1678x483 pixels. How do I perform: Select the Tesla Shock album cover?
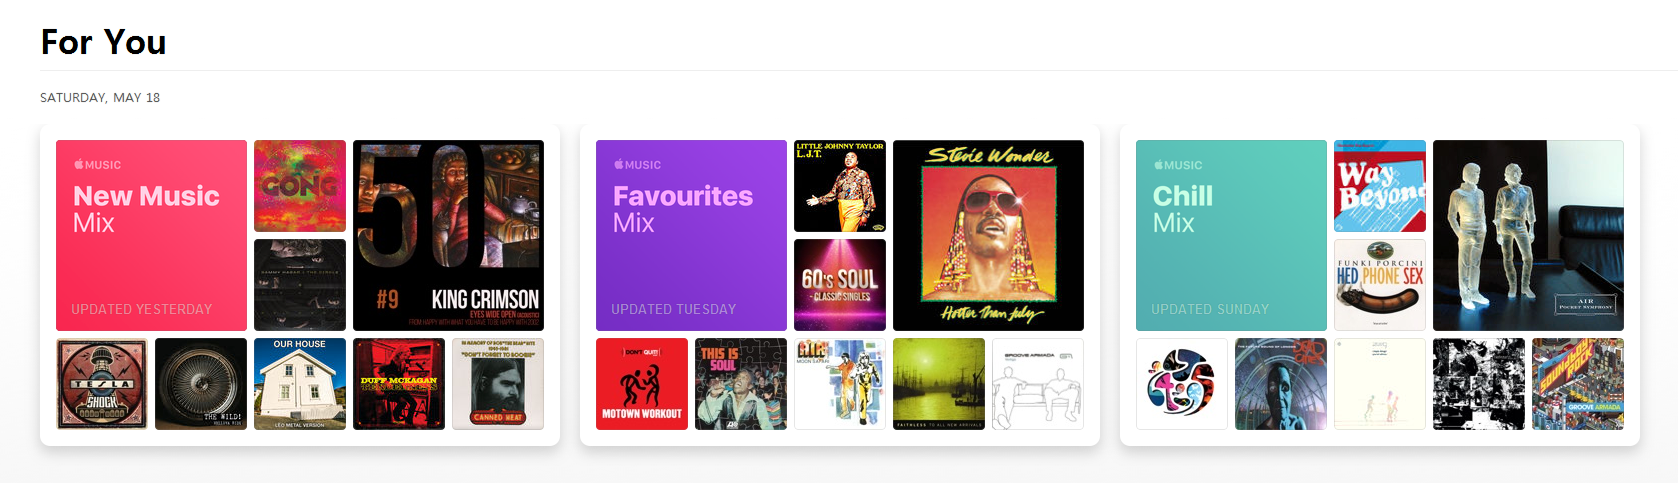point(102,384)
